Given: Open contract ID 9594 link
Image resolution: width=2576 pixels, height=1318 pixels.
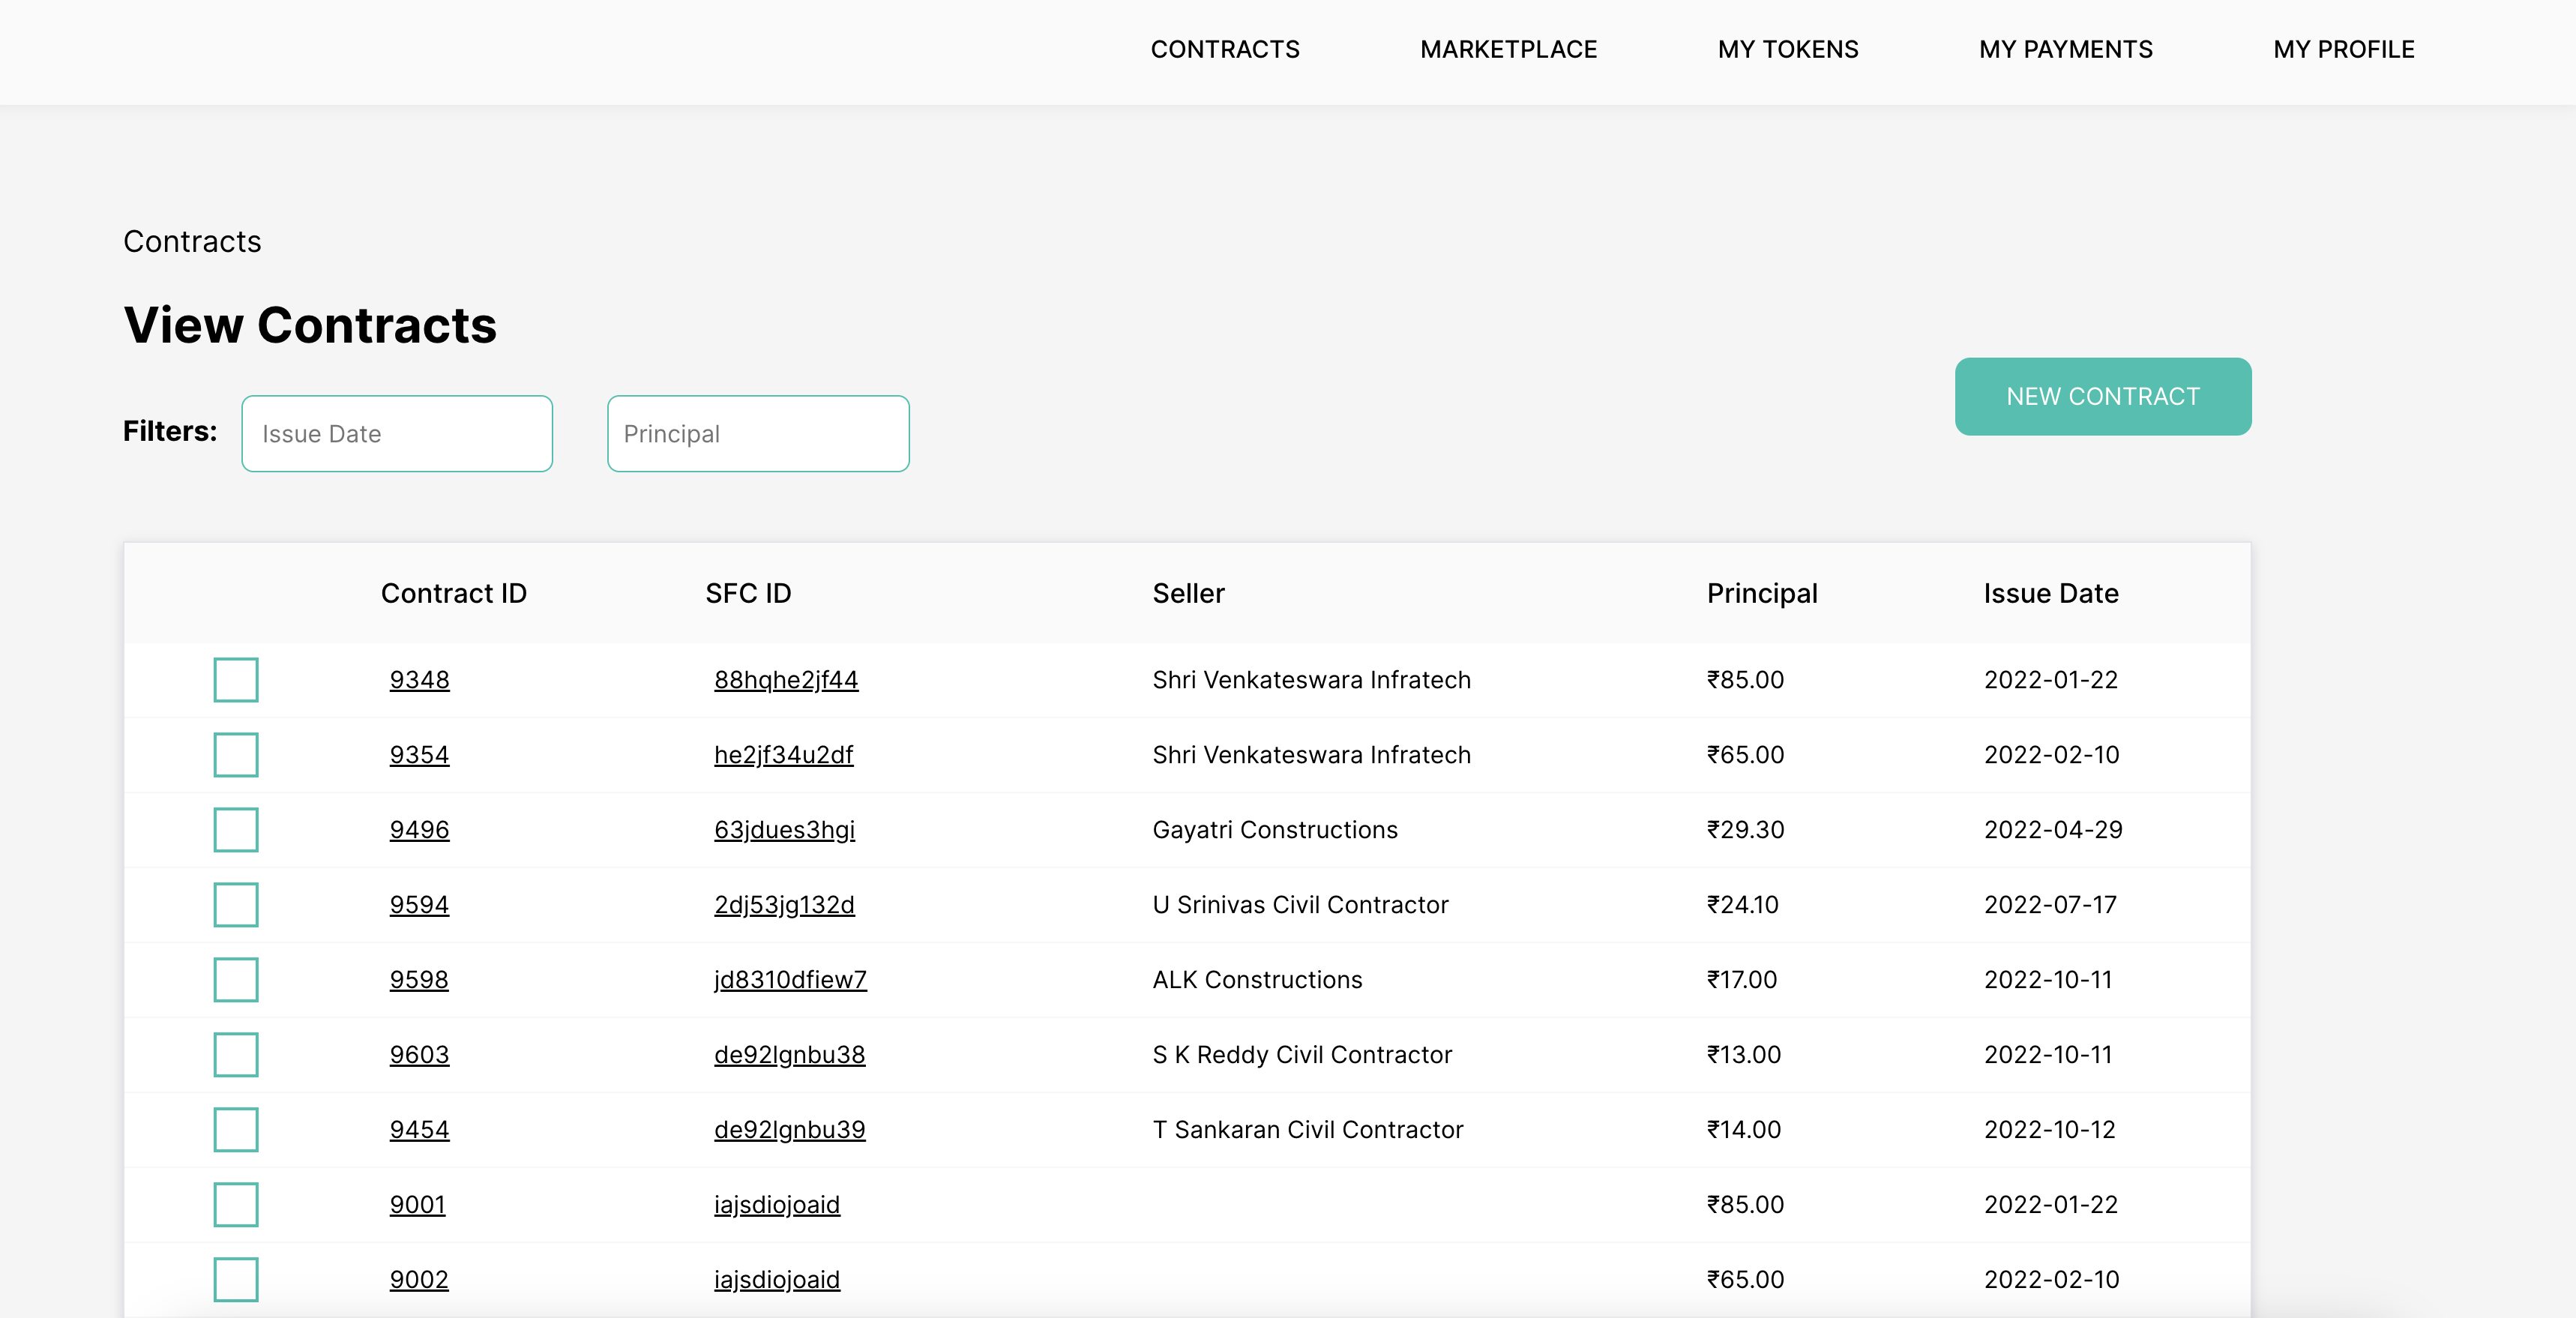Looking at the screenshot, I should tap(419, 904).
